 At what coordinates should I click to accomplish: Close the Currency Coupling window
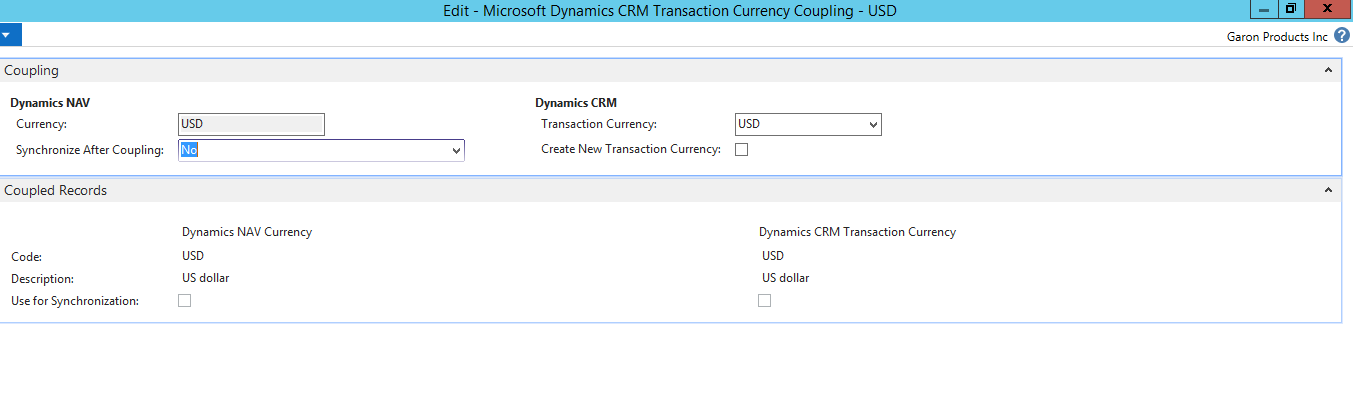coord(1326,9)
